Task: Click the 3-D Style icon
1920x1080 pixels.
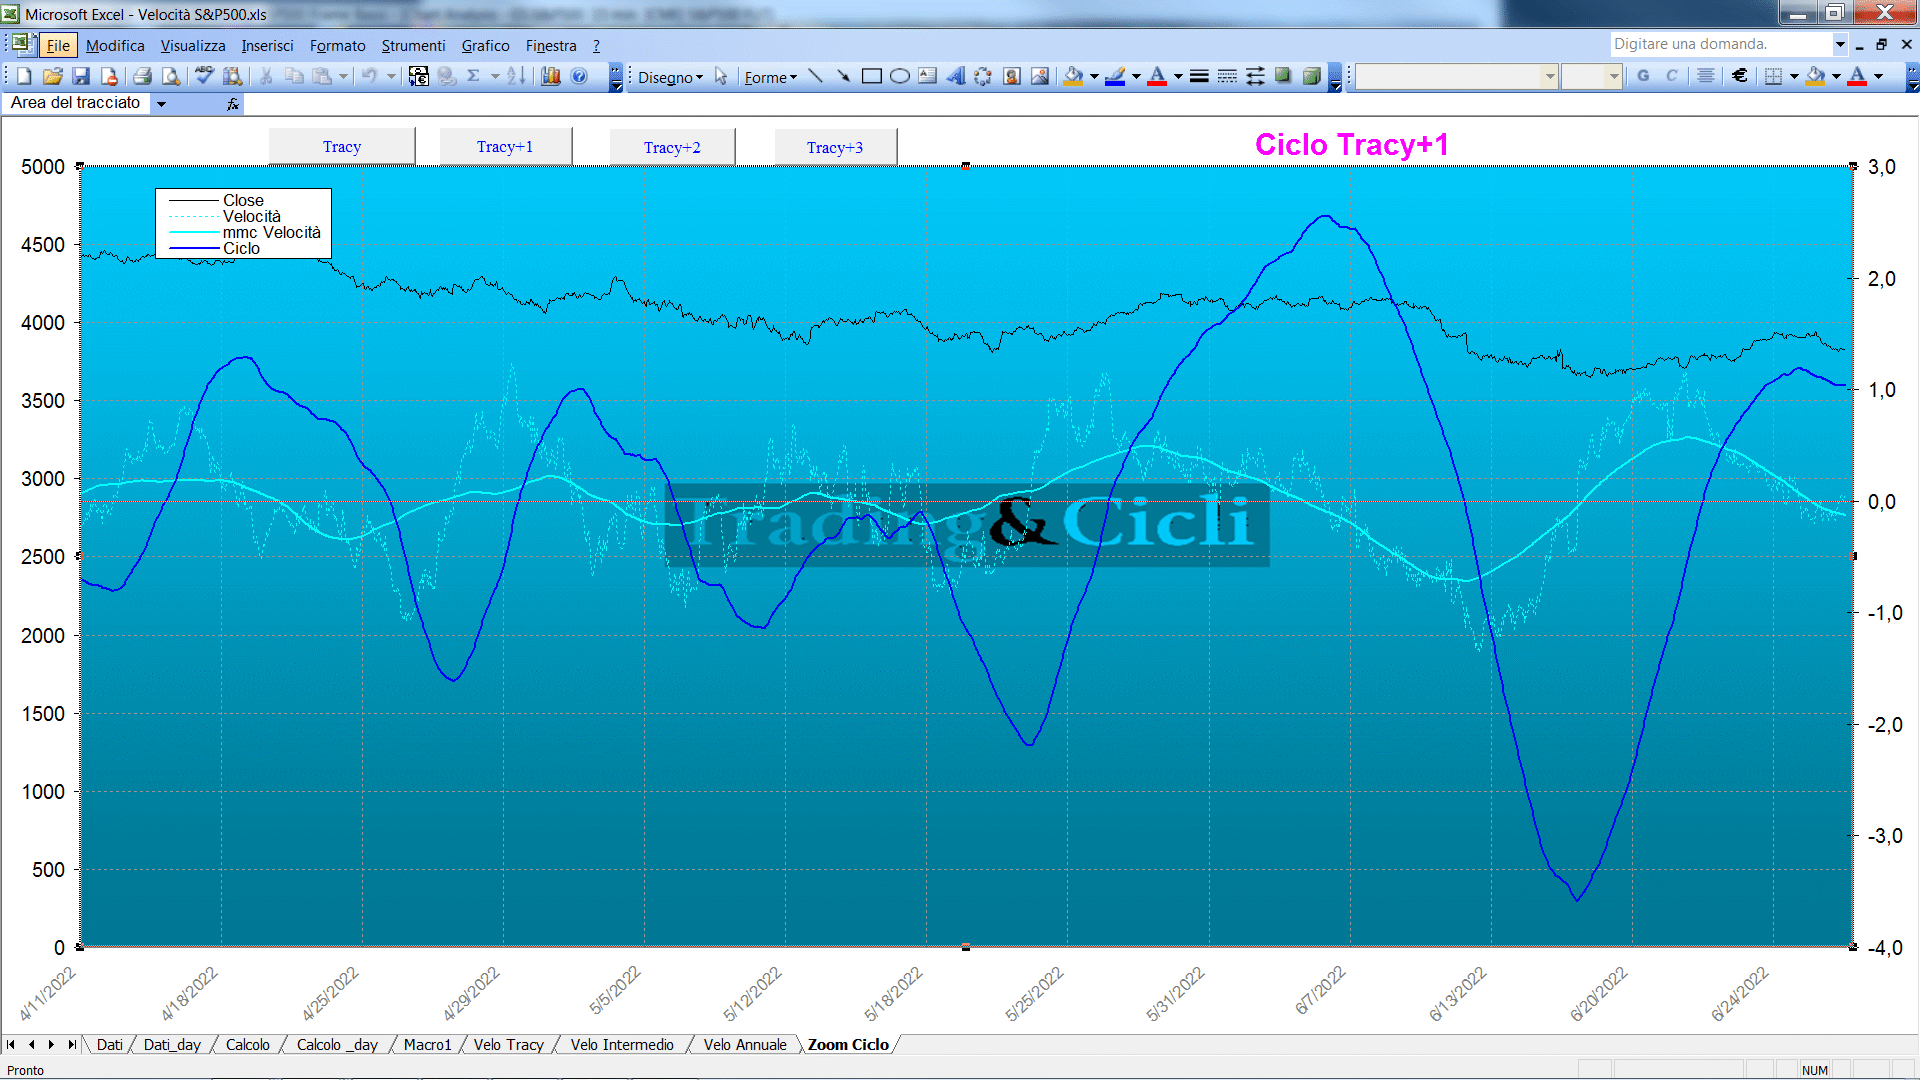Action: coord(1312,76)
